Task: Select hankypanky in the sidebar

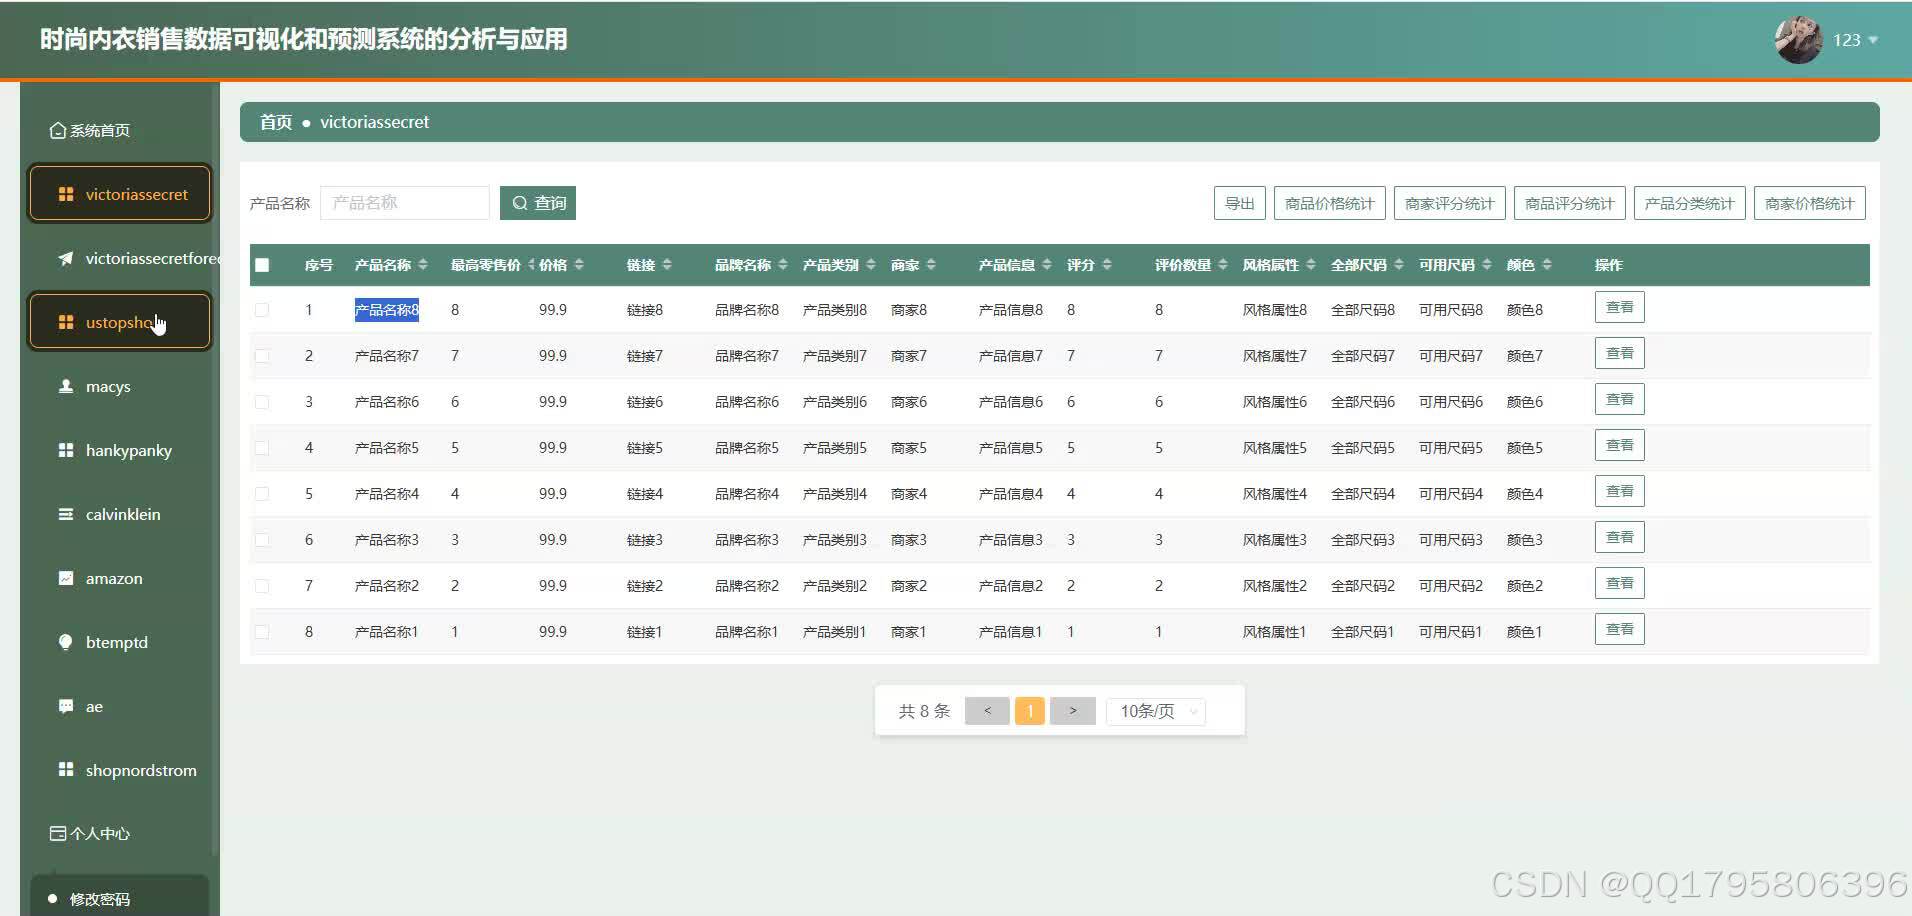Action: pyautogui.click(x=120, y=450)
